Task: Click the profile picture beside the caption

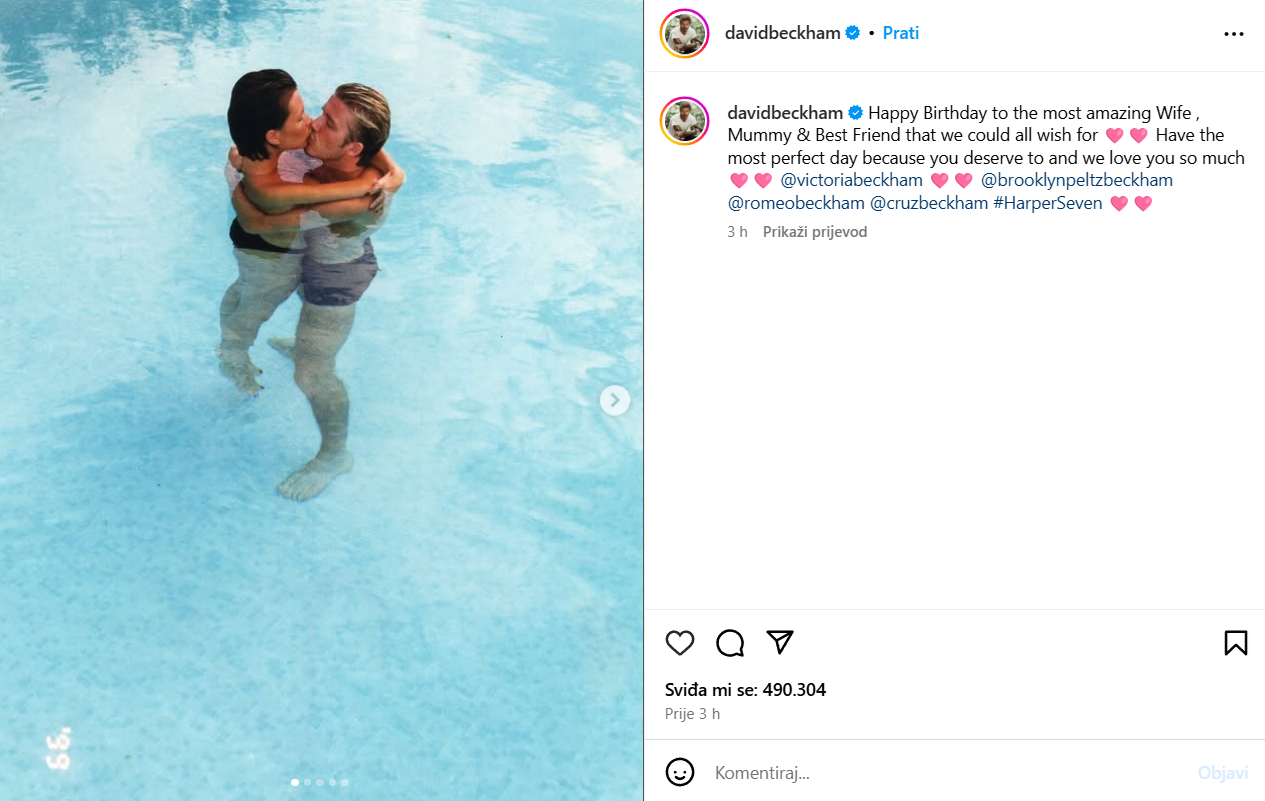Action: 685,122
